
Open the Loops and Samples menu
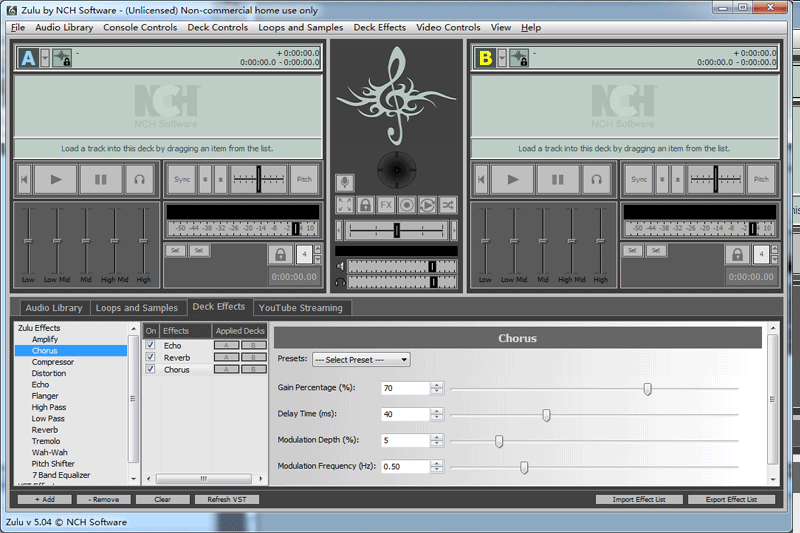tap(301, 28)
